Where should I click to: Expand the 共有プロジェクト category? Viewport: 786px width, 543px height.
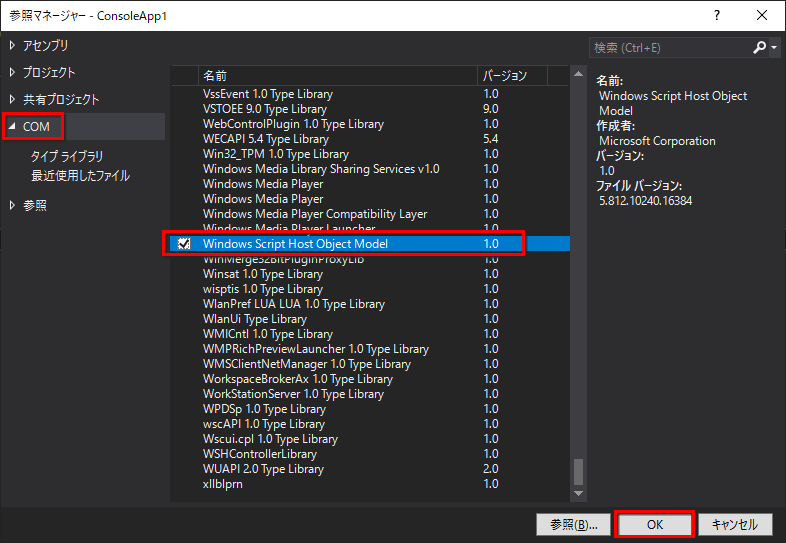point(12,100)
